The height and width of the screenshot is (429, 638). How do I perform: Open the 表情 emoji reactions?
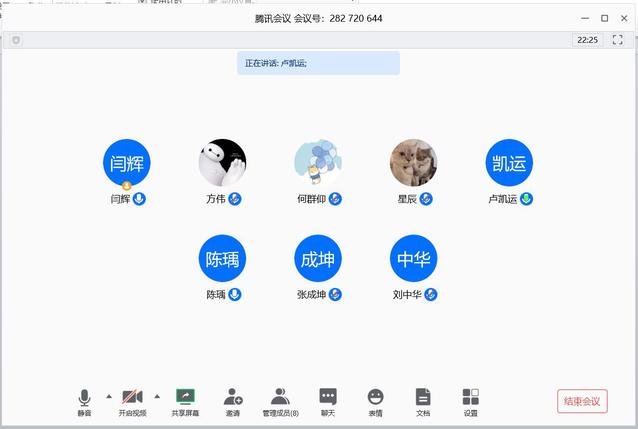point(375,398)
